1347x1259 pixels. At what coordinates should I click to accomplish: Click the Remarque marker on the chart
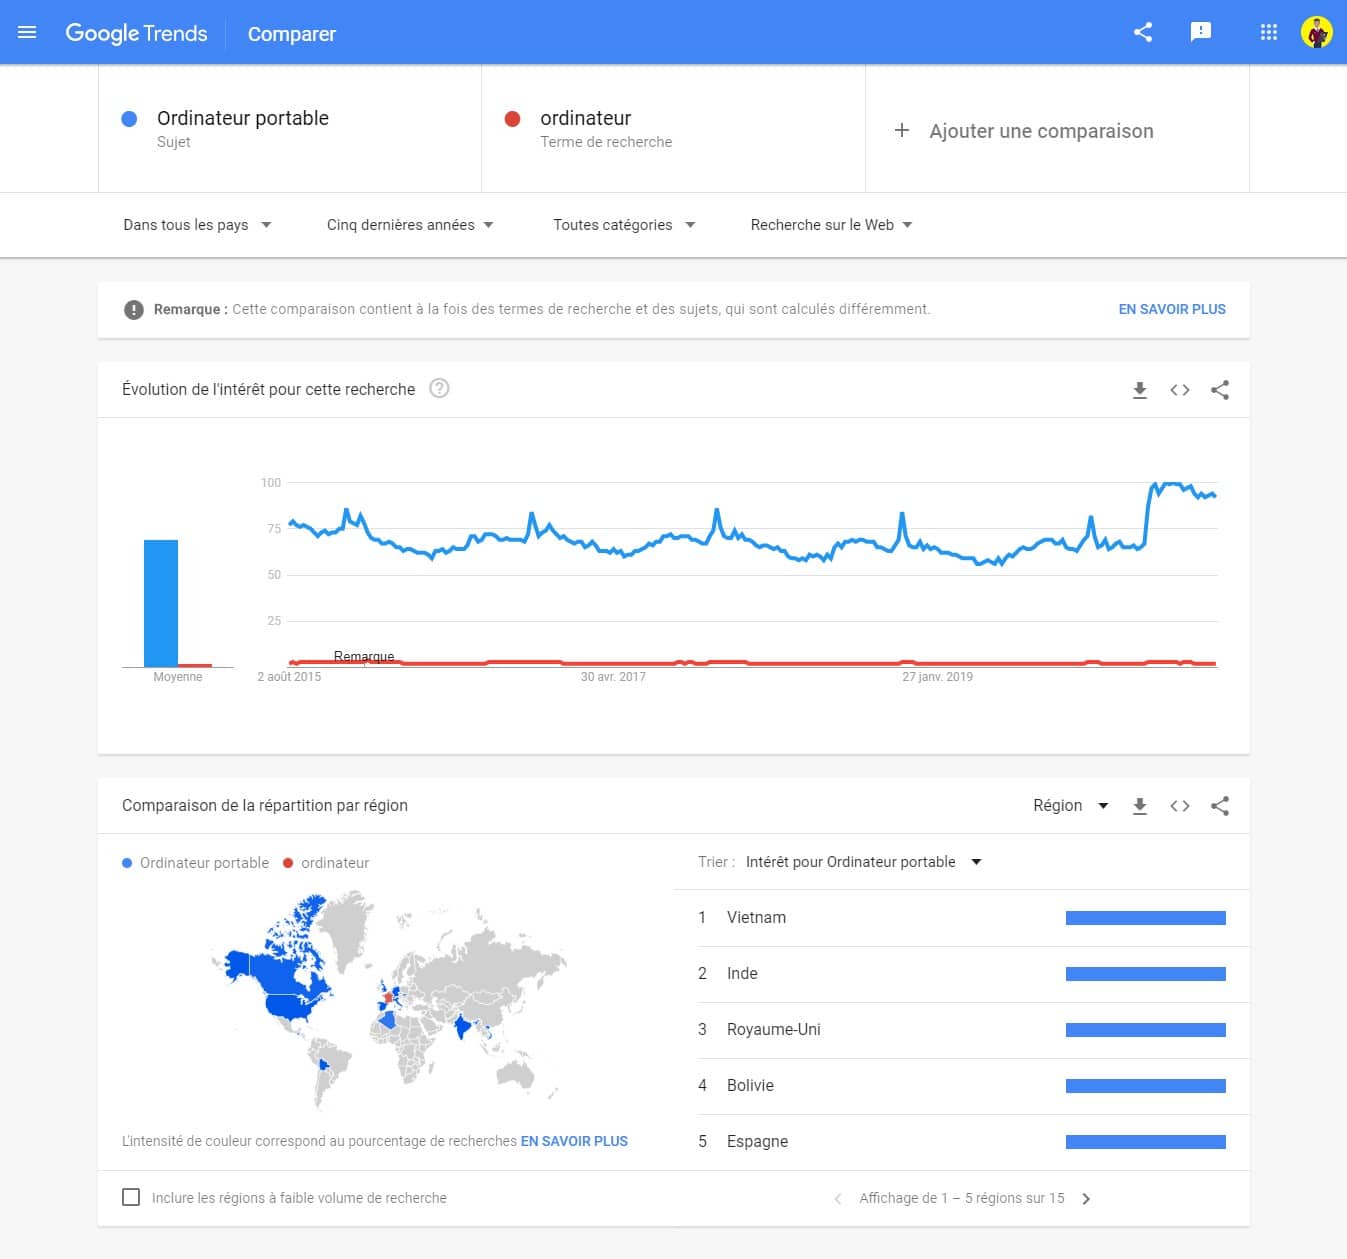click(x=364, y=657)
